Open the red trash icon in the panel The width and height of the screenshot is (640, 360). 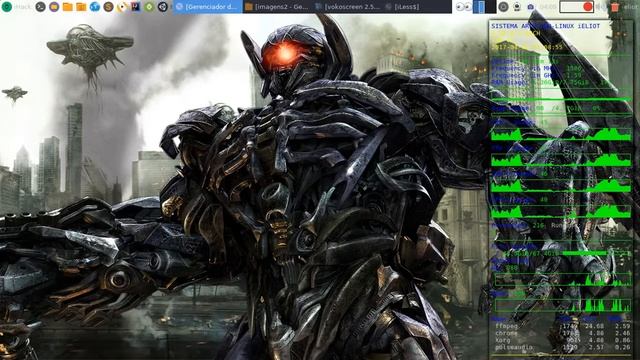point(615,7)
